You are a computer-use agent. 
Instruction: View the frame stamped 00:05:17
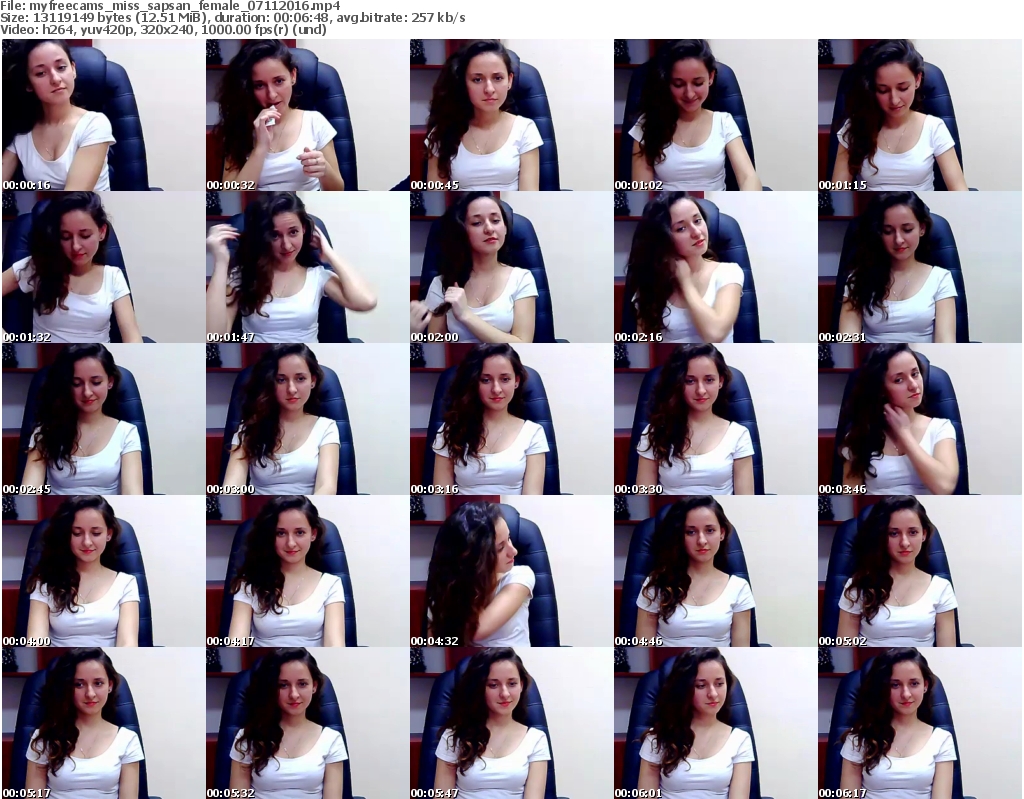pyautogui.click(x=103, y=723)
